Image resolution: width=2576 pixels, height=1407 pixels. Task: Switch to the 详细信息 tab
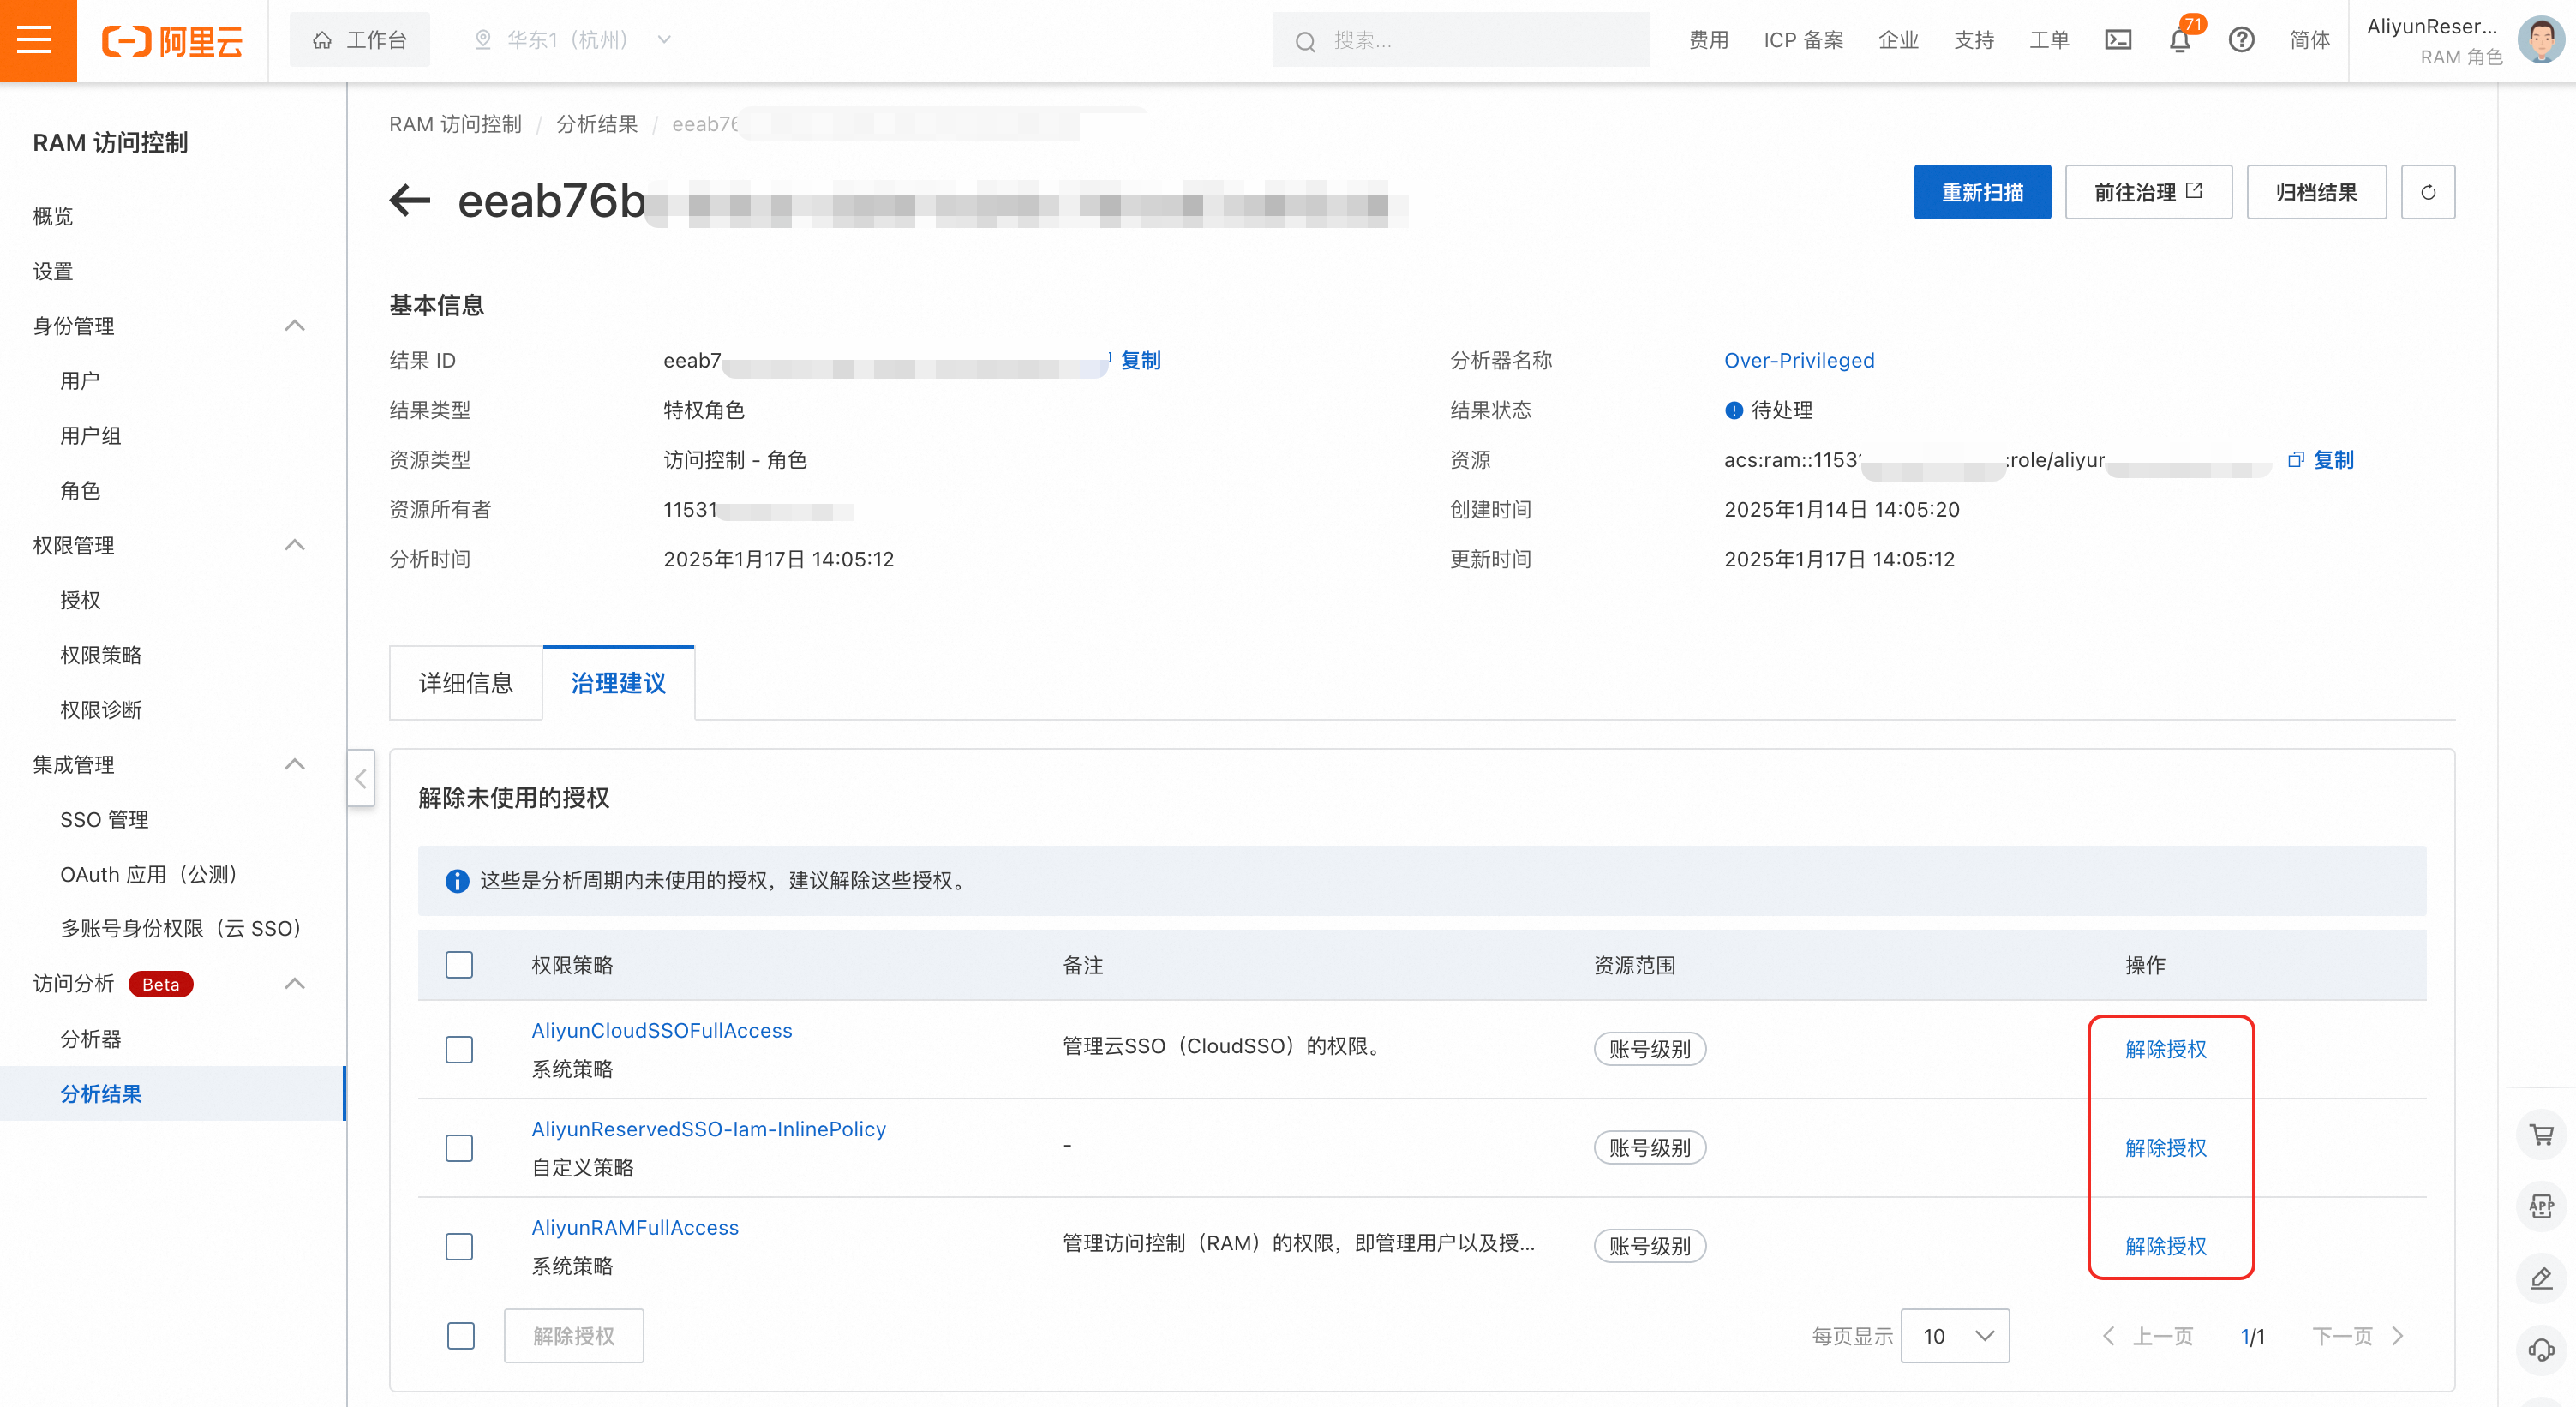click(466, 683)
